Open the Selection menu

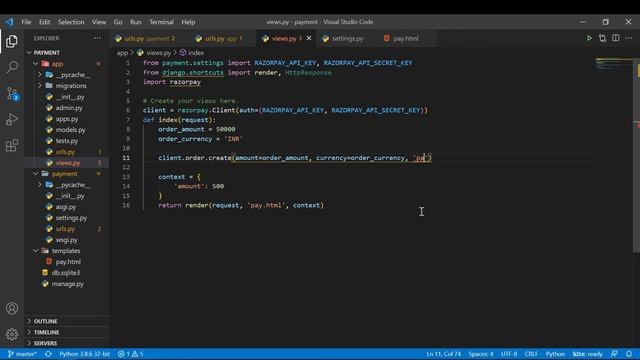coord(71,22)
